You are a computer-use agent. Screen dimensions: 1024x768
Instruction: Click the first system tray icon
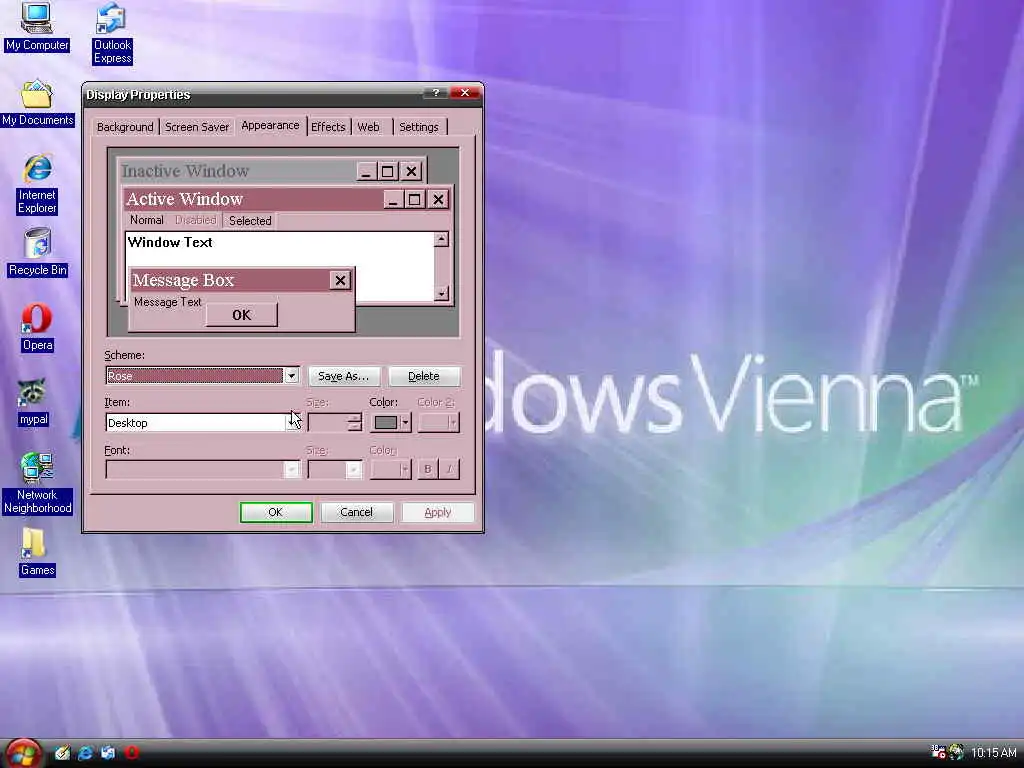[938, 752]
